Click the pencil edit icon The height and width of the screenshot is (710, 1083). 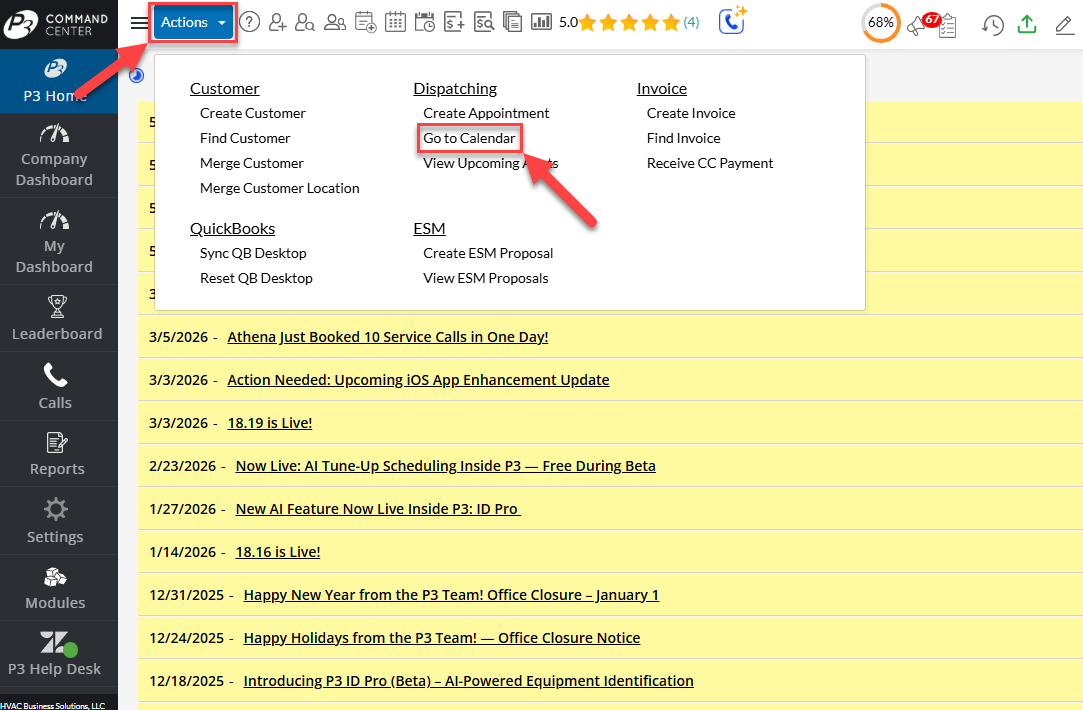coord(1064,26)
